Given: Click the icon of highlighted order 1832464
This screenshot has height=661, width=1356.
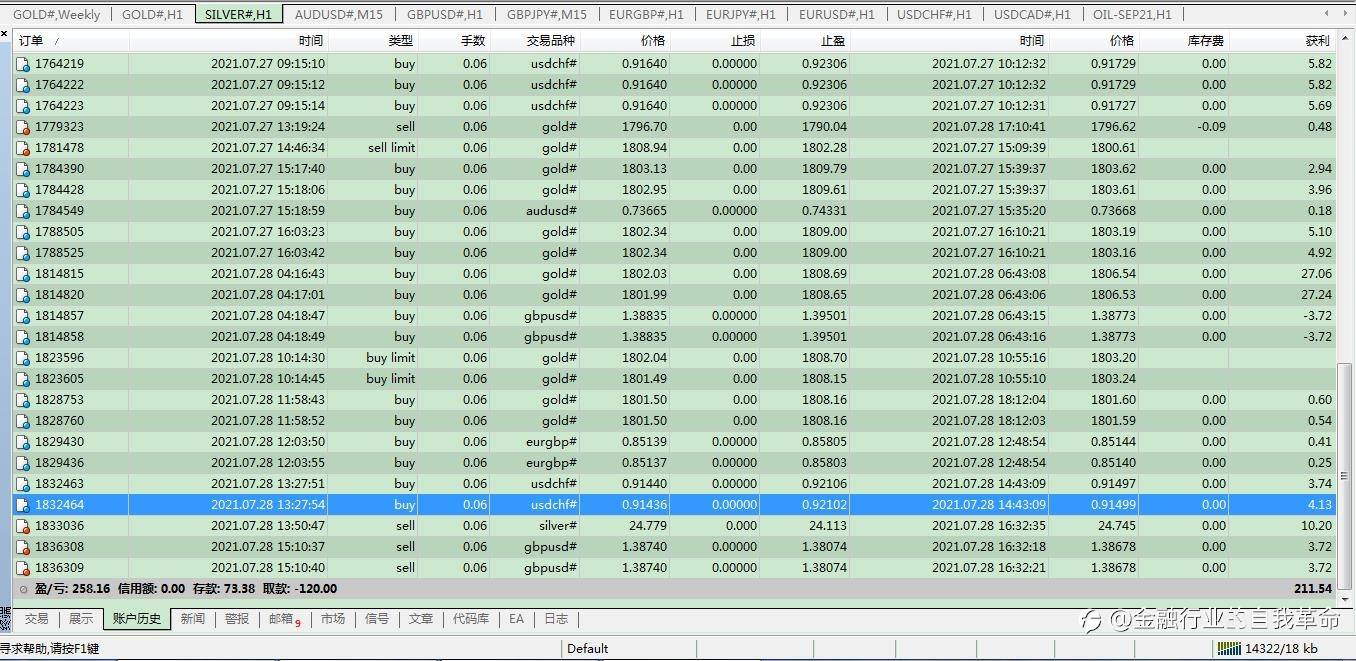Looking at the screenshot, I should point(23,505).
